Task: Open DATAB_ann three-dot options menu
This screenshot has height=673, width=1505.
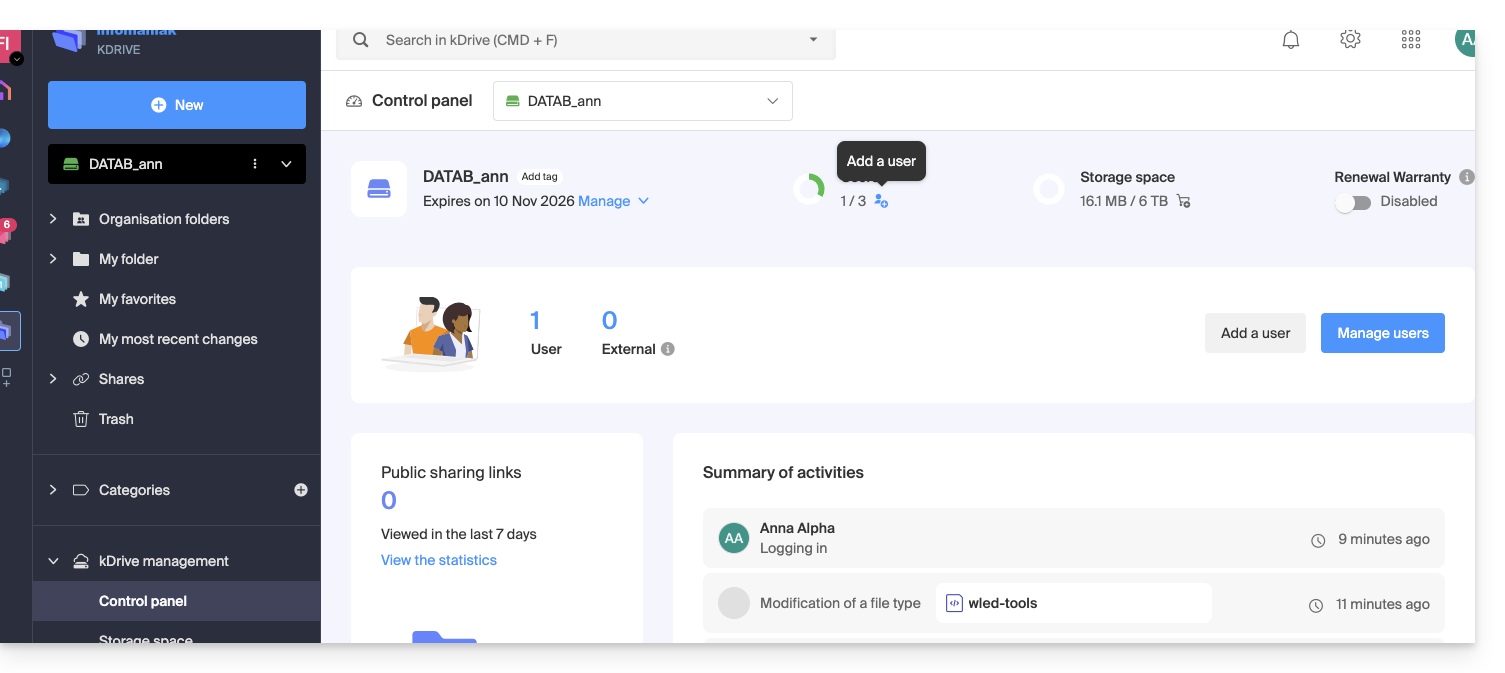Action: 255,164
